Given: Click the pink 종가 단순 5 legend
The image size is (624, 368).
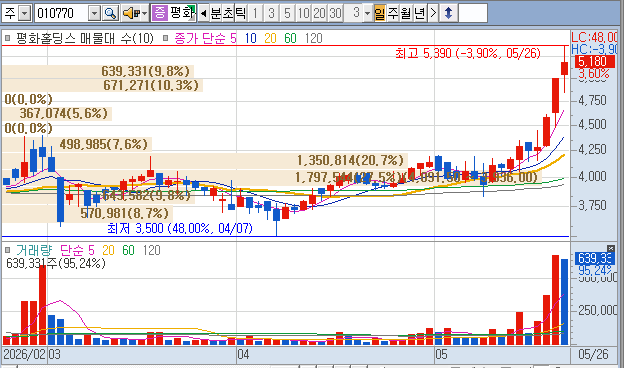Looking at the screenshot, I should click(x=205, y=38).
